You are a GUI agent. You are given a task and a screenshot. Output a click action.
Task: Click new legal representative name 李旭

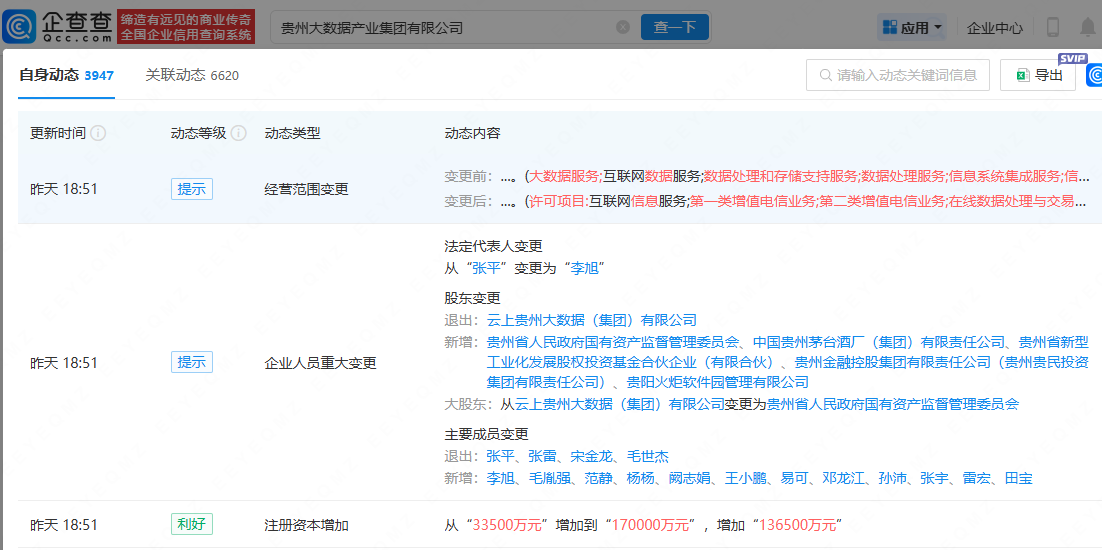pos(585,268)
